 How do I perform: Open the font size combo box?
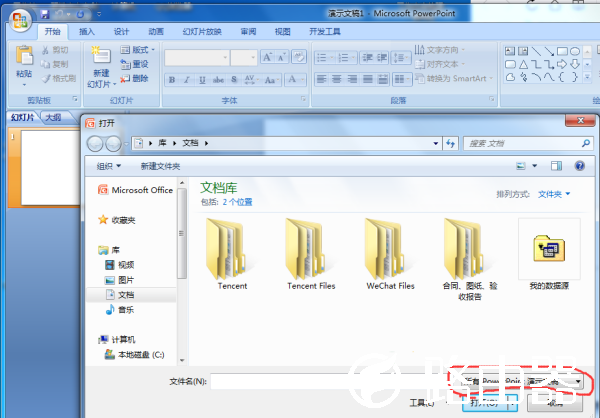244,58
